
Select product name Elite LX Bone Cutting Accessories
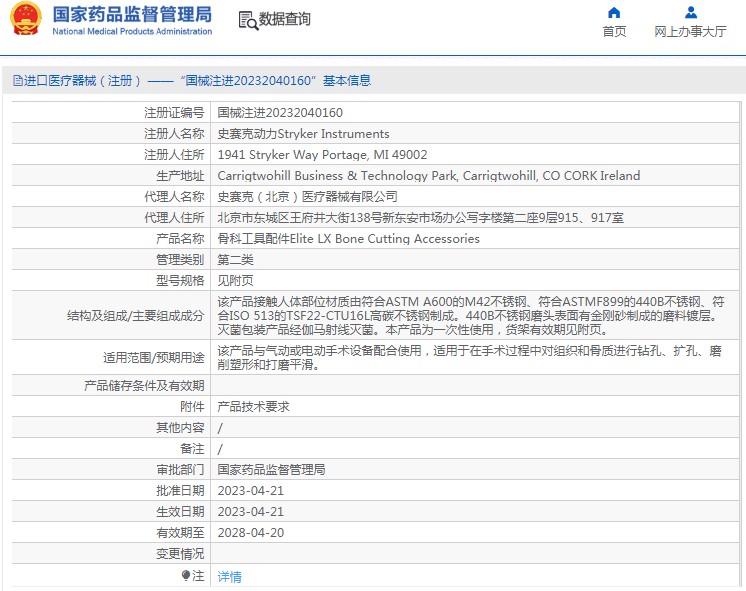[x=348, y=238]
